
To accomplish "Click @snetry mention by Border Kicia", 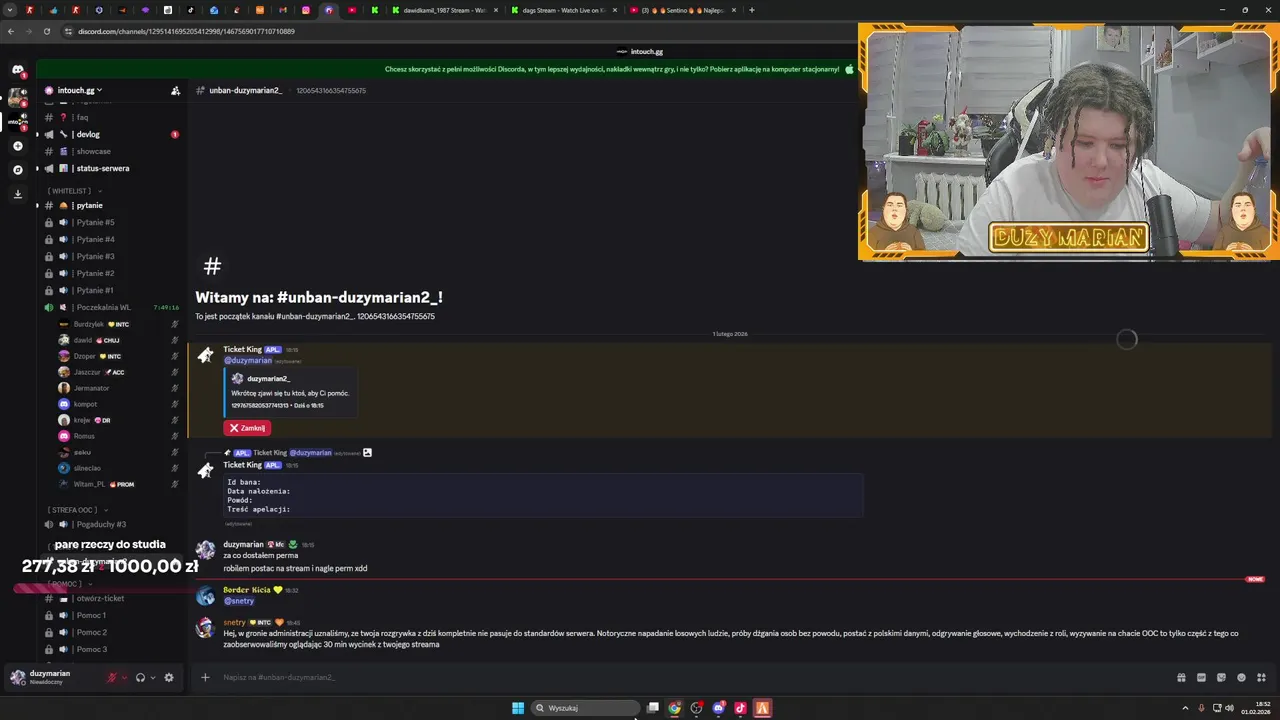I will click(x=239, y=601).
